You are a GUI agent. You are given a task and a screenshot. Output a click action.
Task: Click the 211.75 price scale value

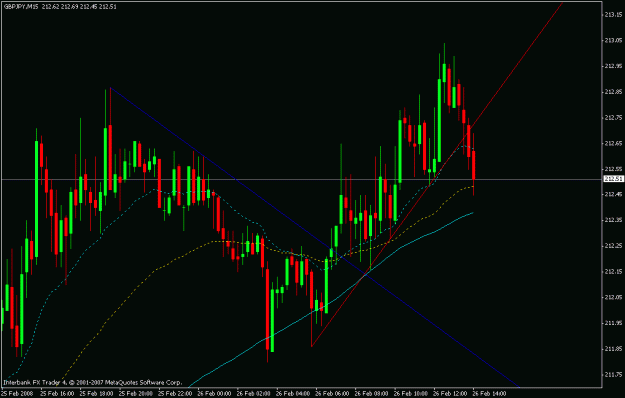[614, 374]
